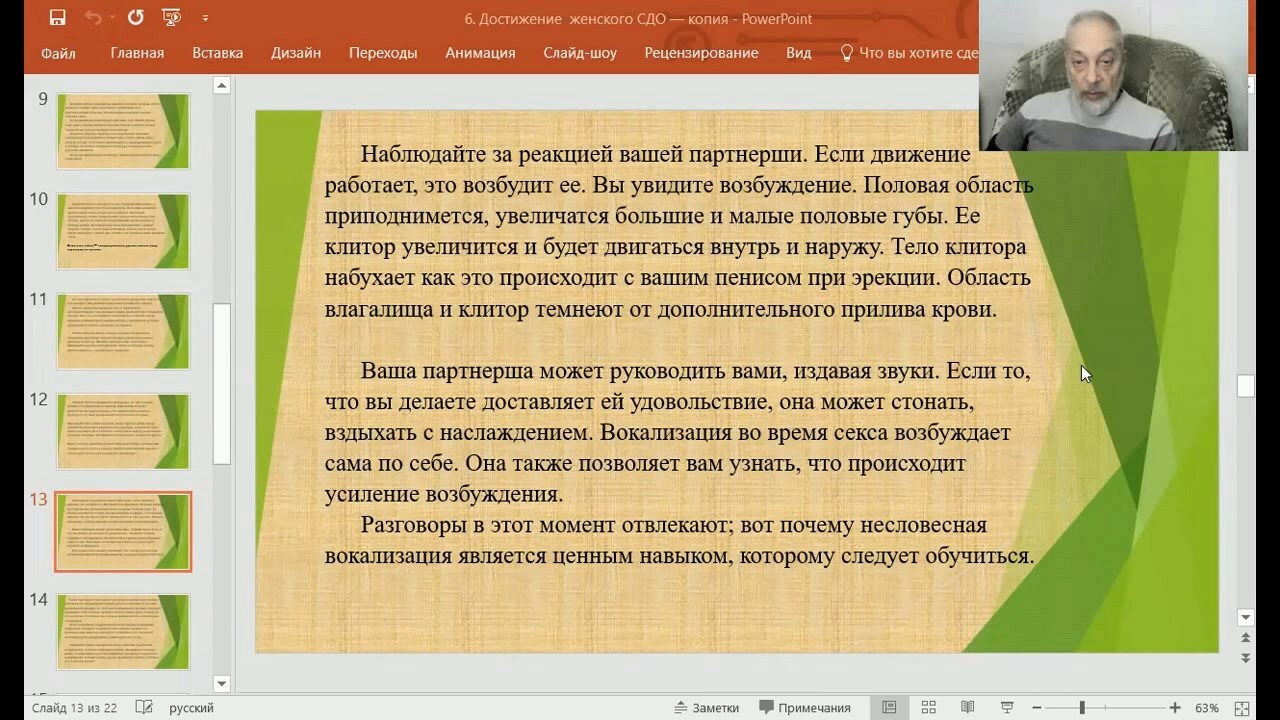The width and height of the screenshot is (1280, 720).
Task: Switch to Reading view icon
Action: tap(967, 707)
